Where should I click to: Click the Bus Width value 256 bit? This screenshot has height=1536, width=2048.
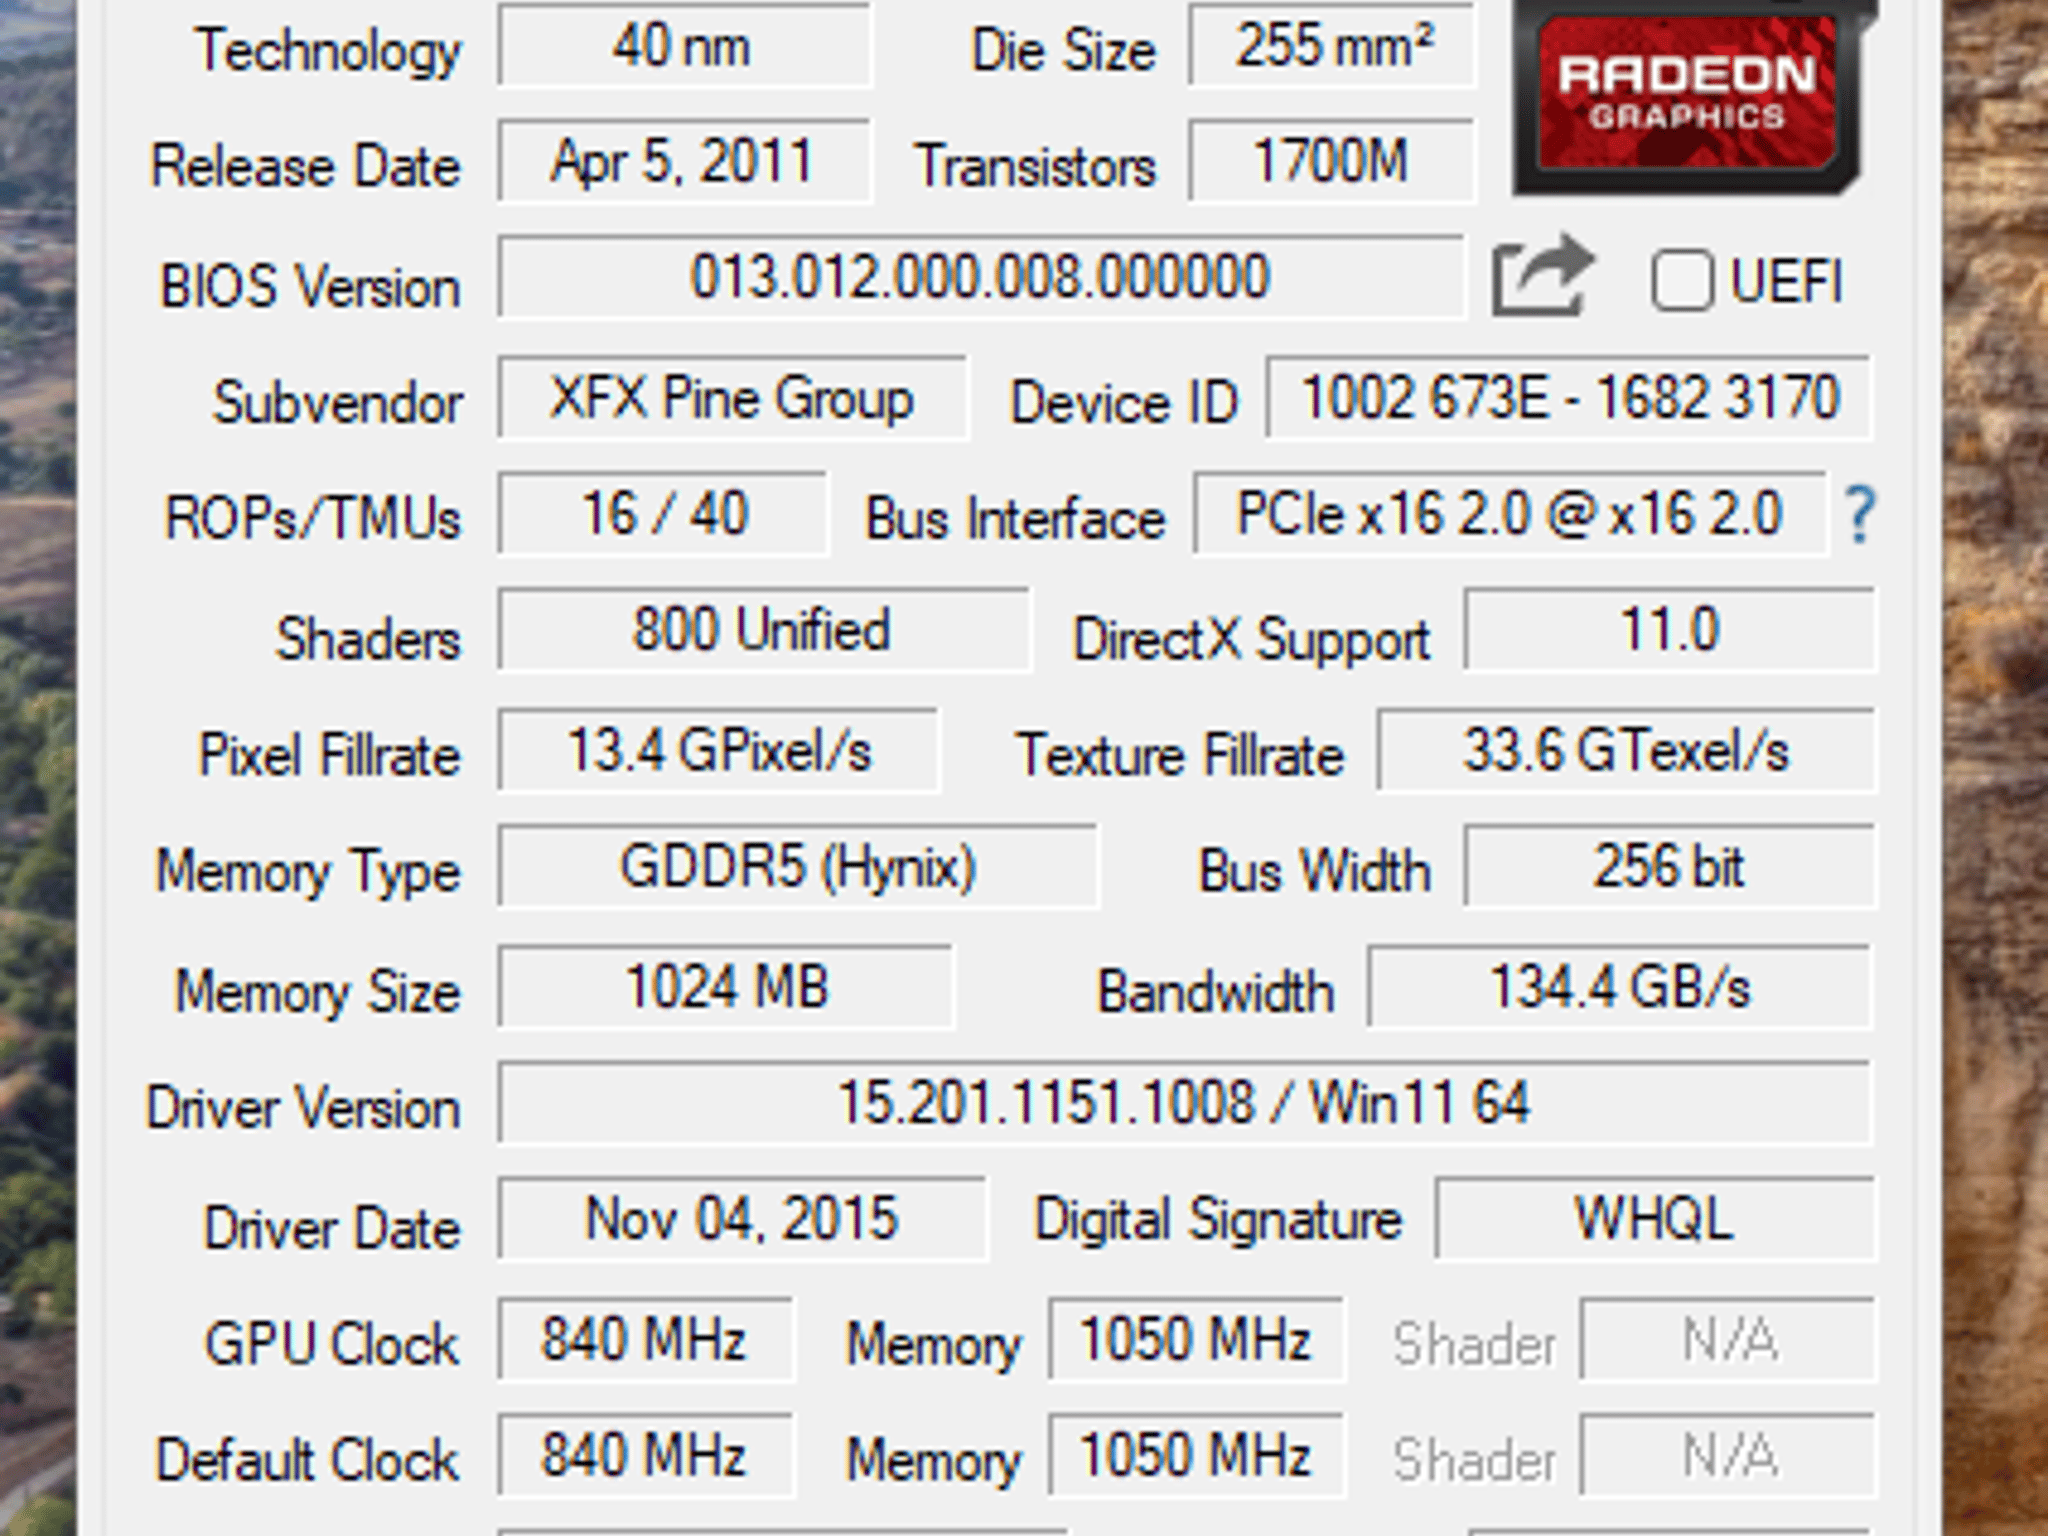[x=1669, y=867]
